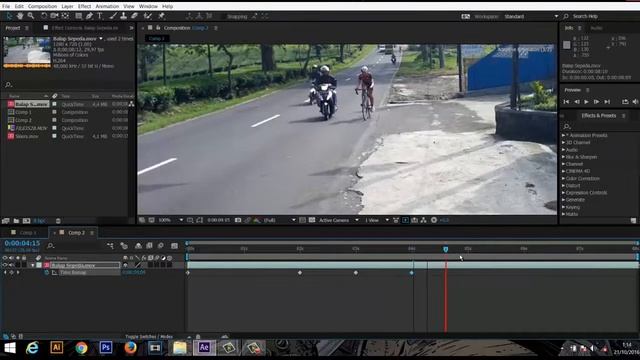The height and width of the screenshot is (360, 640).
Task: Select the Horizontal Type tool
Action: click(x=100, y=16)
